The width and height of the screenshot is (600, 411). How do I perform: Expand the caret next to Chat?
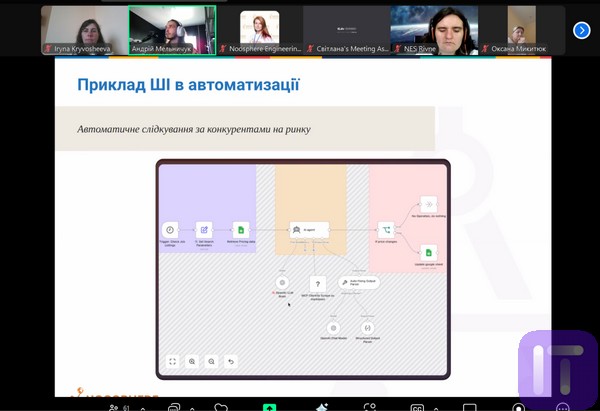(x=192, y=409)
